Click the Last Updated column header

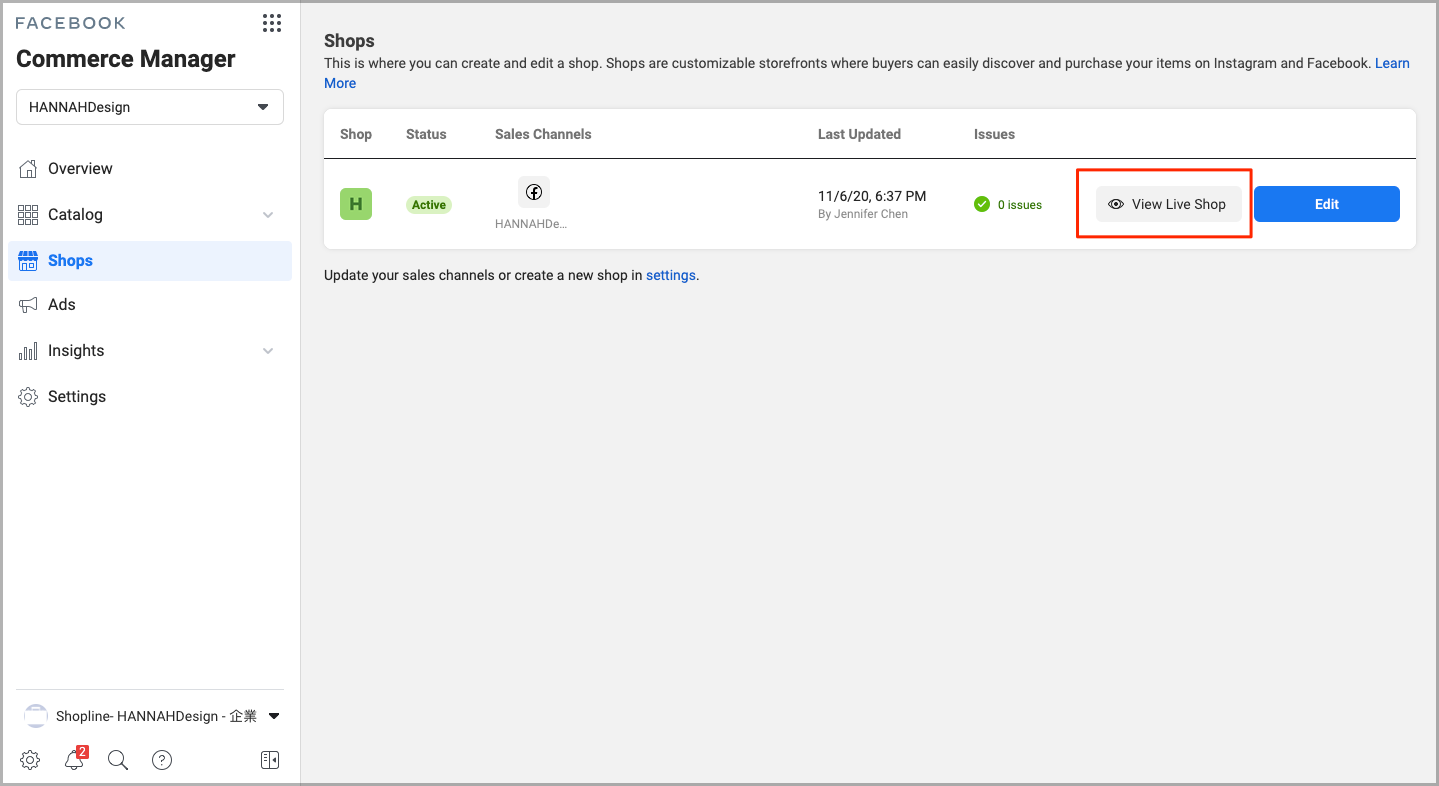click(x=859, y=134)
